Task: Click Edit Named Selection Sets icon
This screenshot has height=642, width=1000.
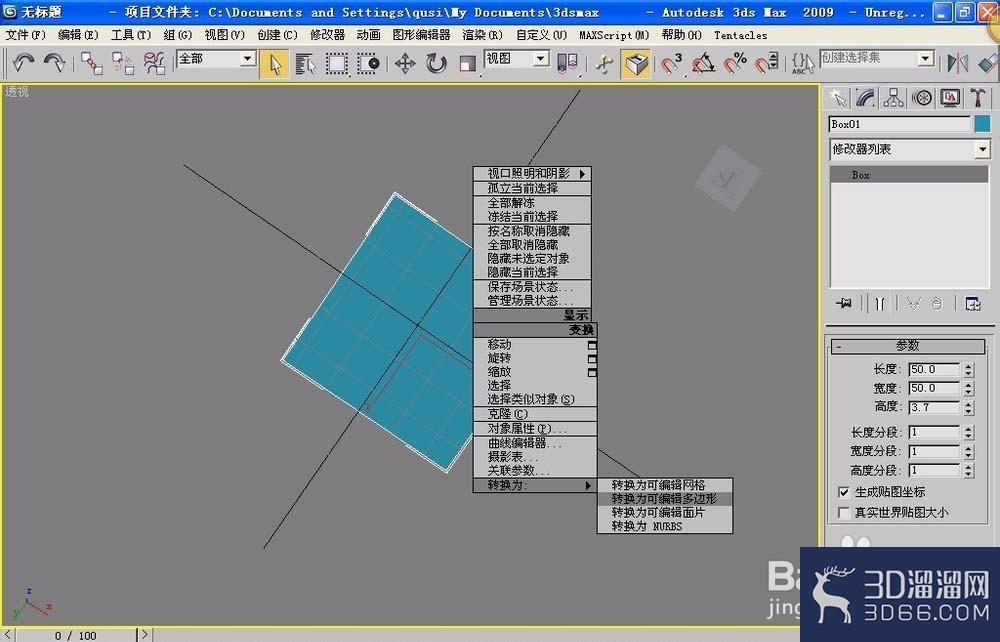Action: pyautogui.click(x=802, y=64)
